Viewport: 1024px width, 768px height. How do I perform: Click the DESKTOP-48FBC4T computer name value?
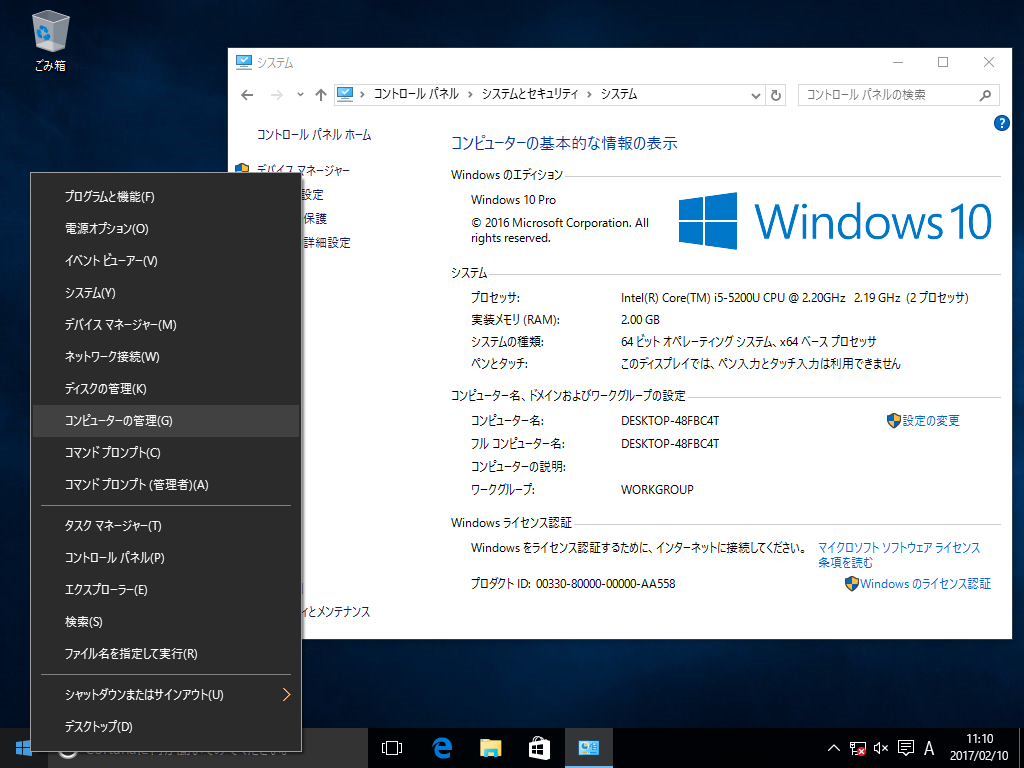click(x=670, y=421)
